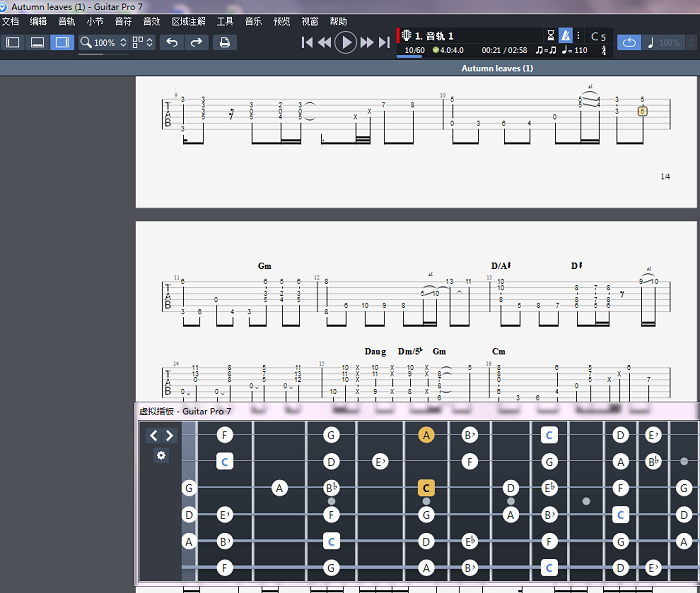The image size is (700, 593).
Task: Expand the fretboard using the right chevron
Action: pyautogui.click(x=170, y=435)
